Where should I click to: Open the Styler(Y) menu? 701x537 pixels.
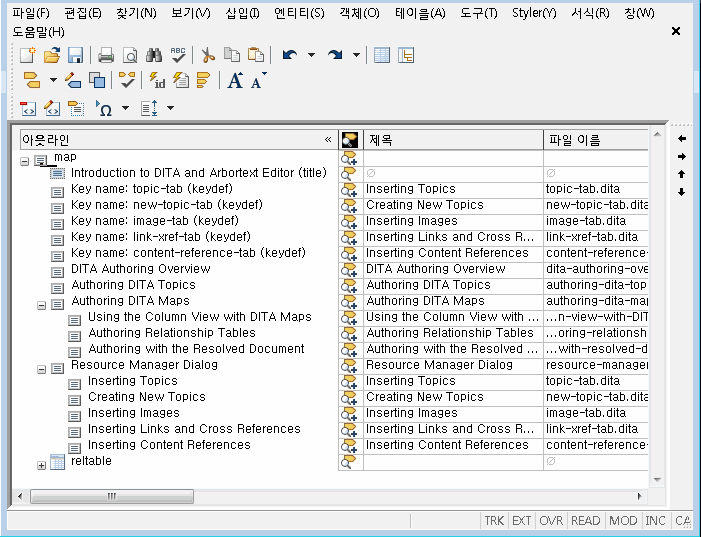[x=534, y=13]
